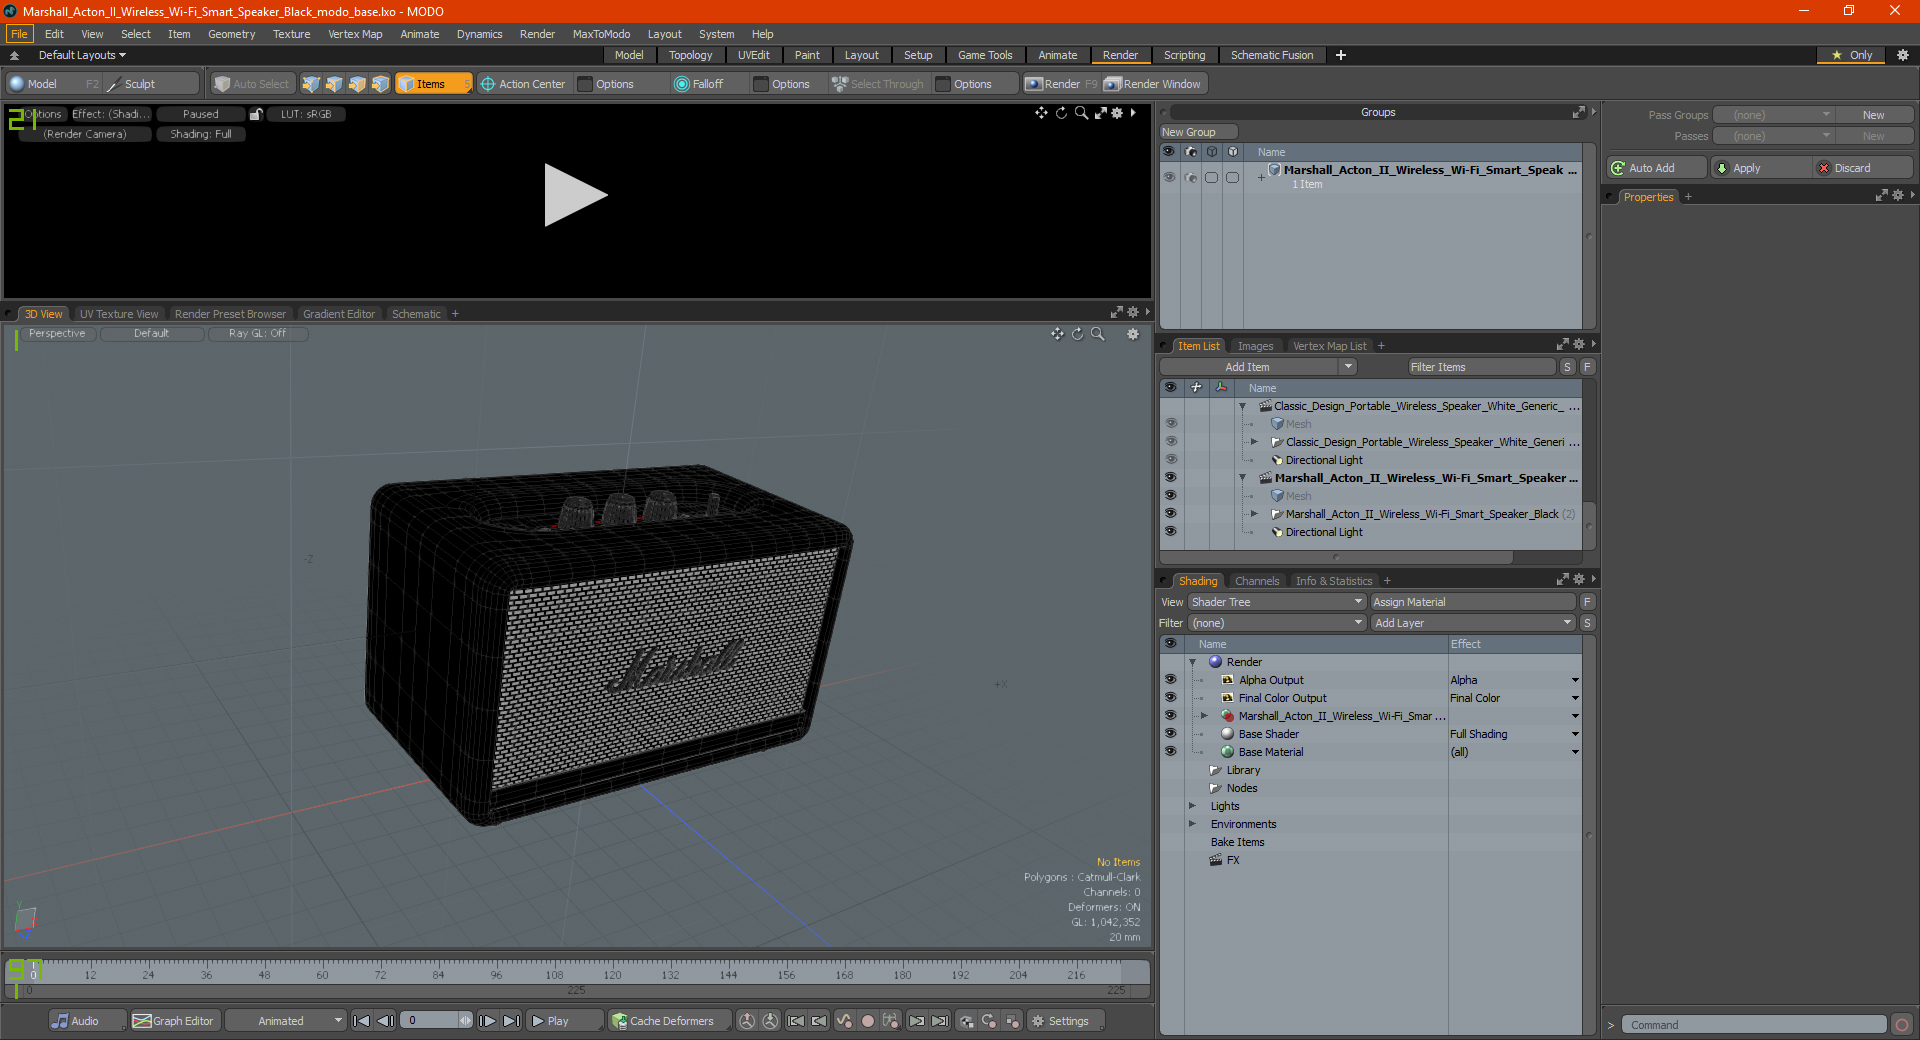Click the record keyframe red circle icon
Image resolution: width=1920 pixels, height=1040 pixels.
(868, 1021)
